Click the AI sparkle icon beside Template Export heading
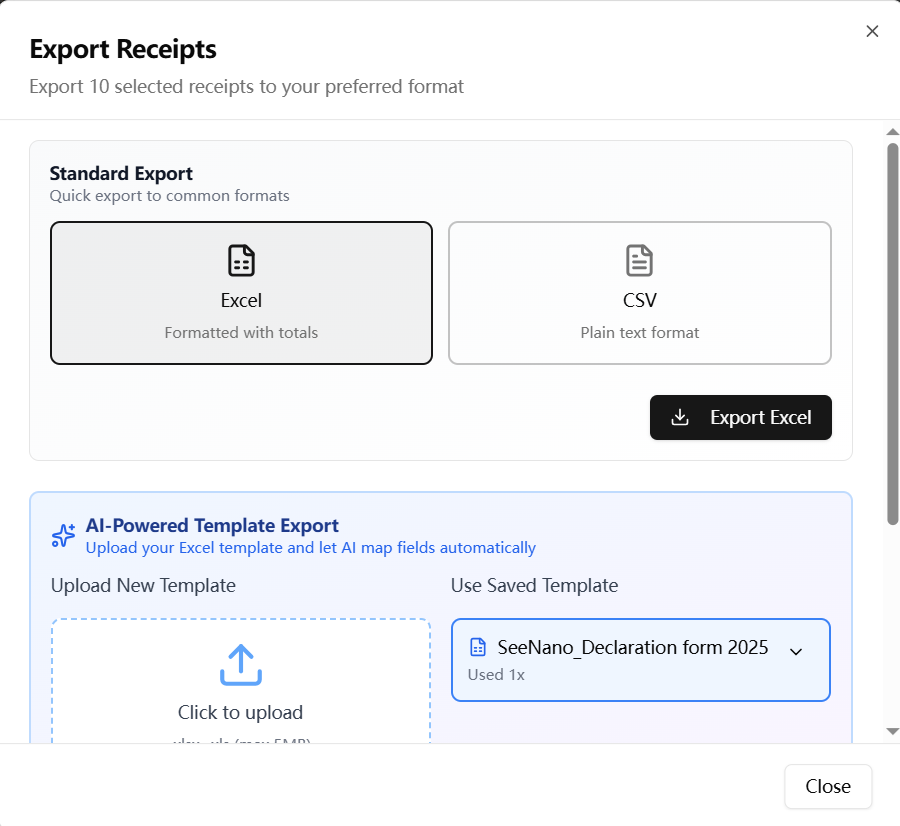The height and width of the screenshot is (826, 900). (62, 535)
